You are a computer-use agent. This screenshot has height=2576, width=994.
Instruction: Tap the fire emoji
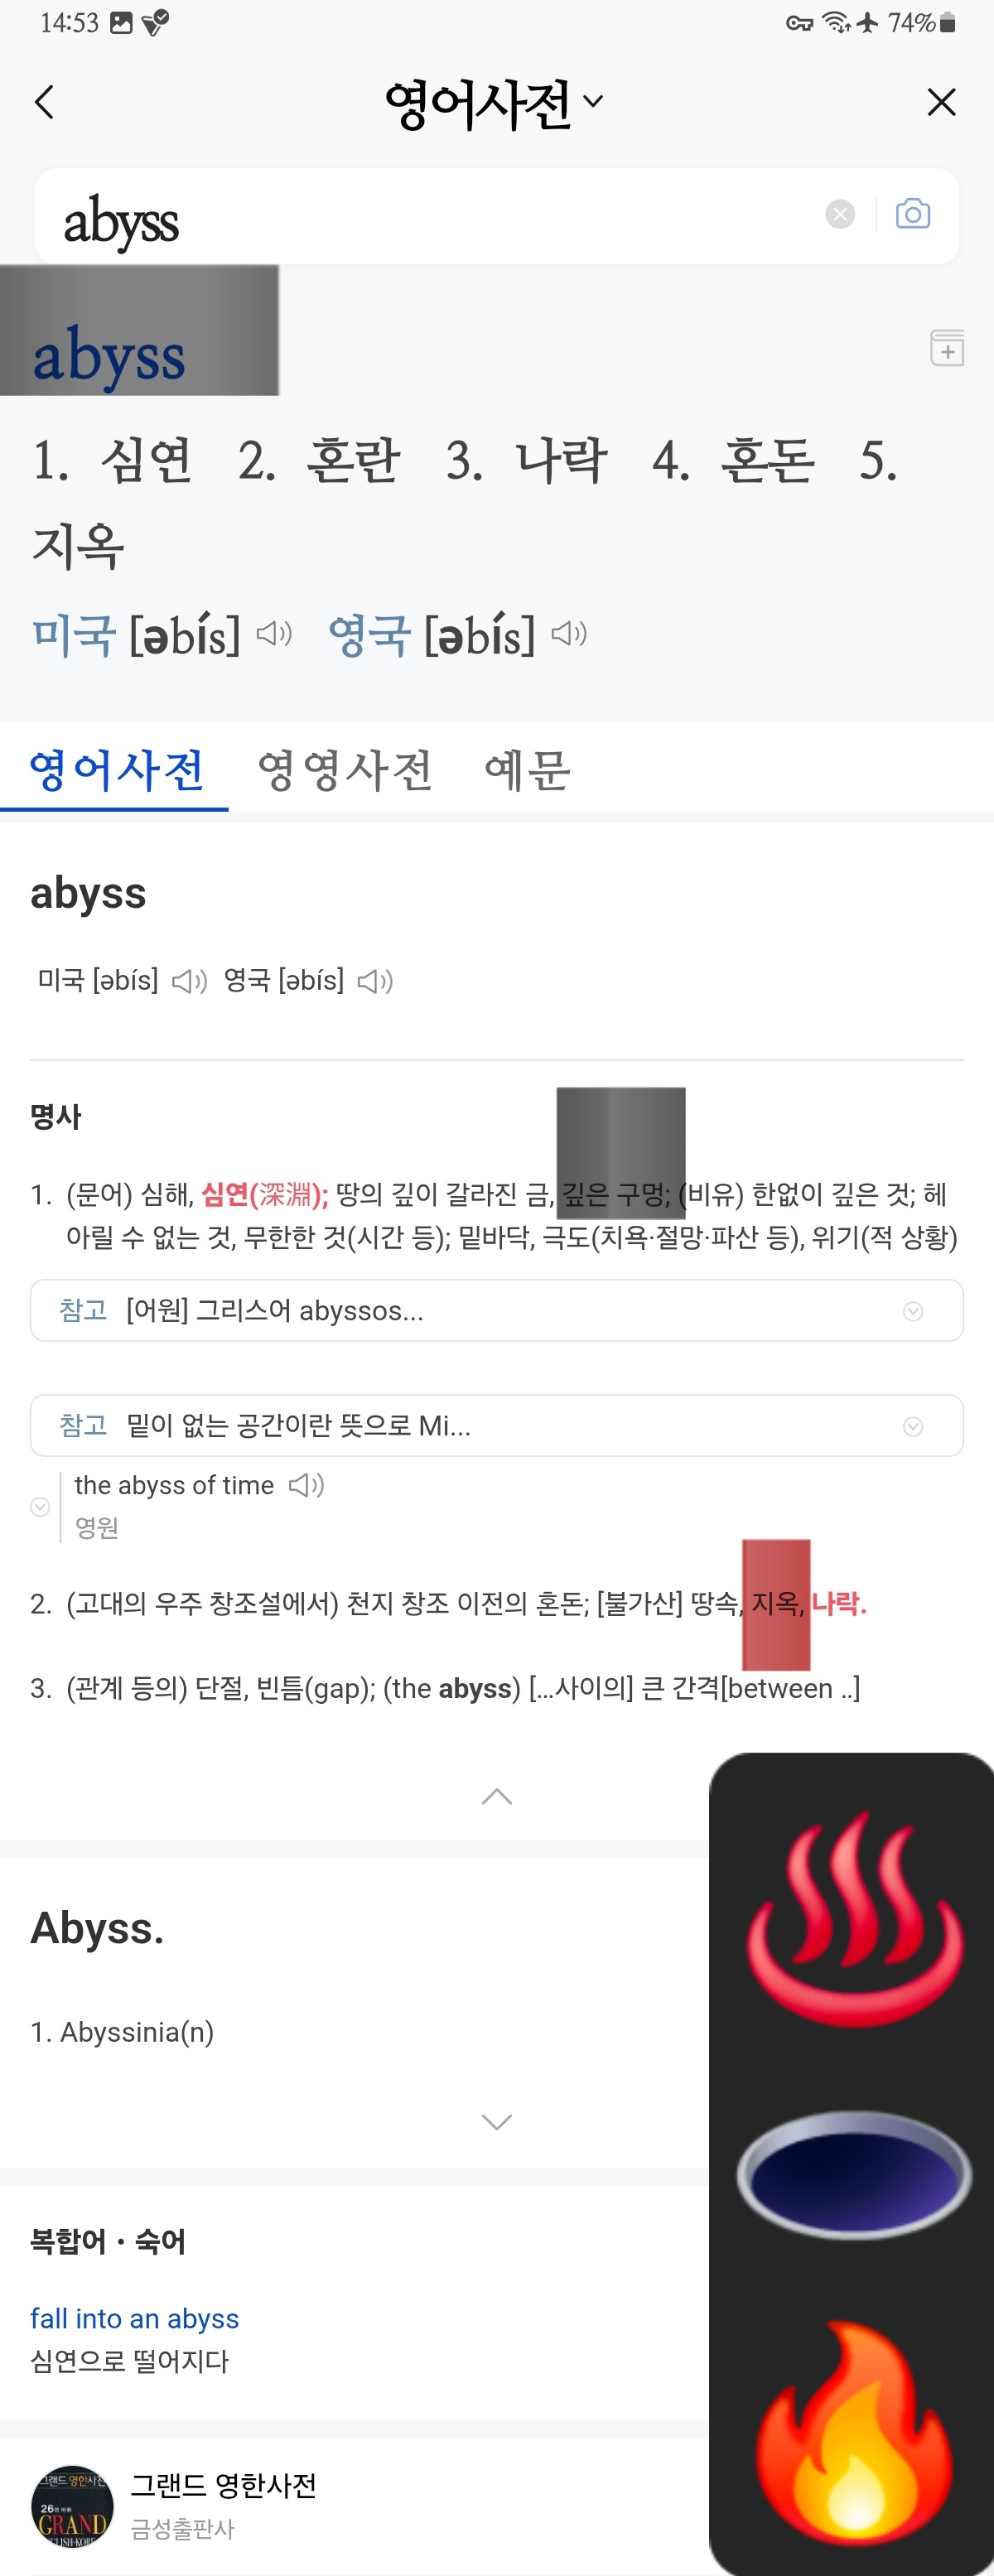[x=853, y=2436]
